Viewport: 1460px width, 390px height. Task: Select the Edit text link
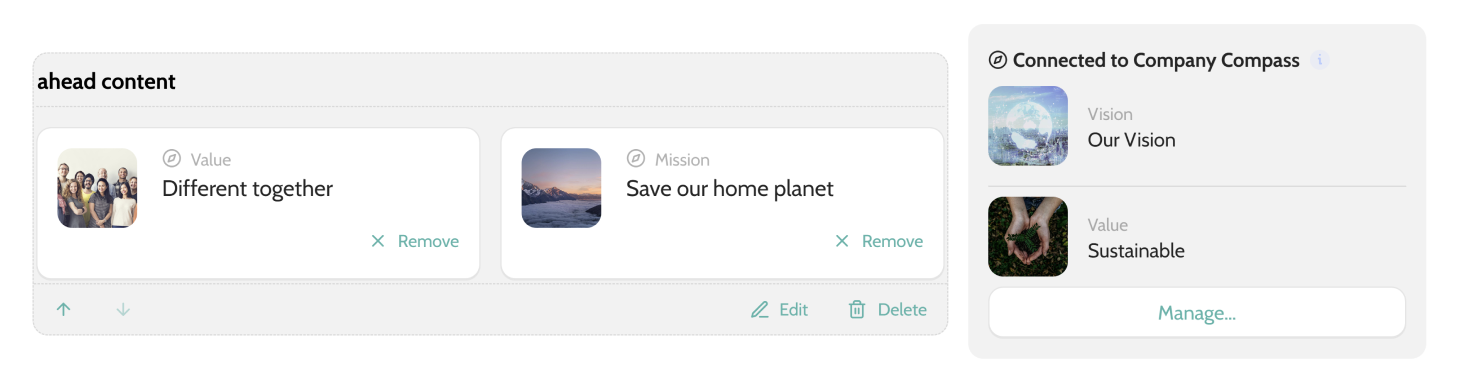[x=793, y=310]
